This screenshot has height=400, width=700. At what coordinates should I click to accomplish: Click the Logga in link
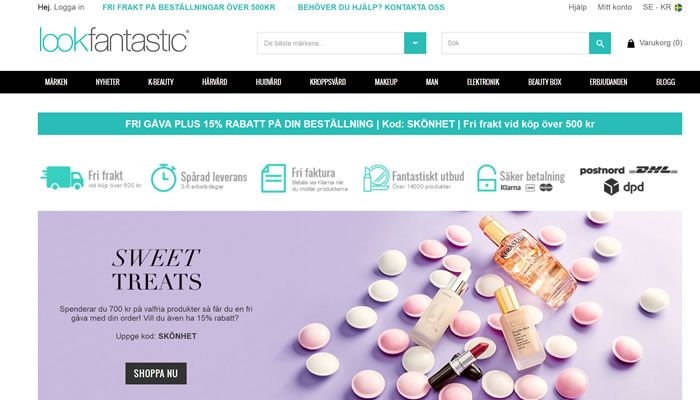tap(69, 7)
